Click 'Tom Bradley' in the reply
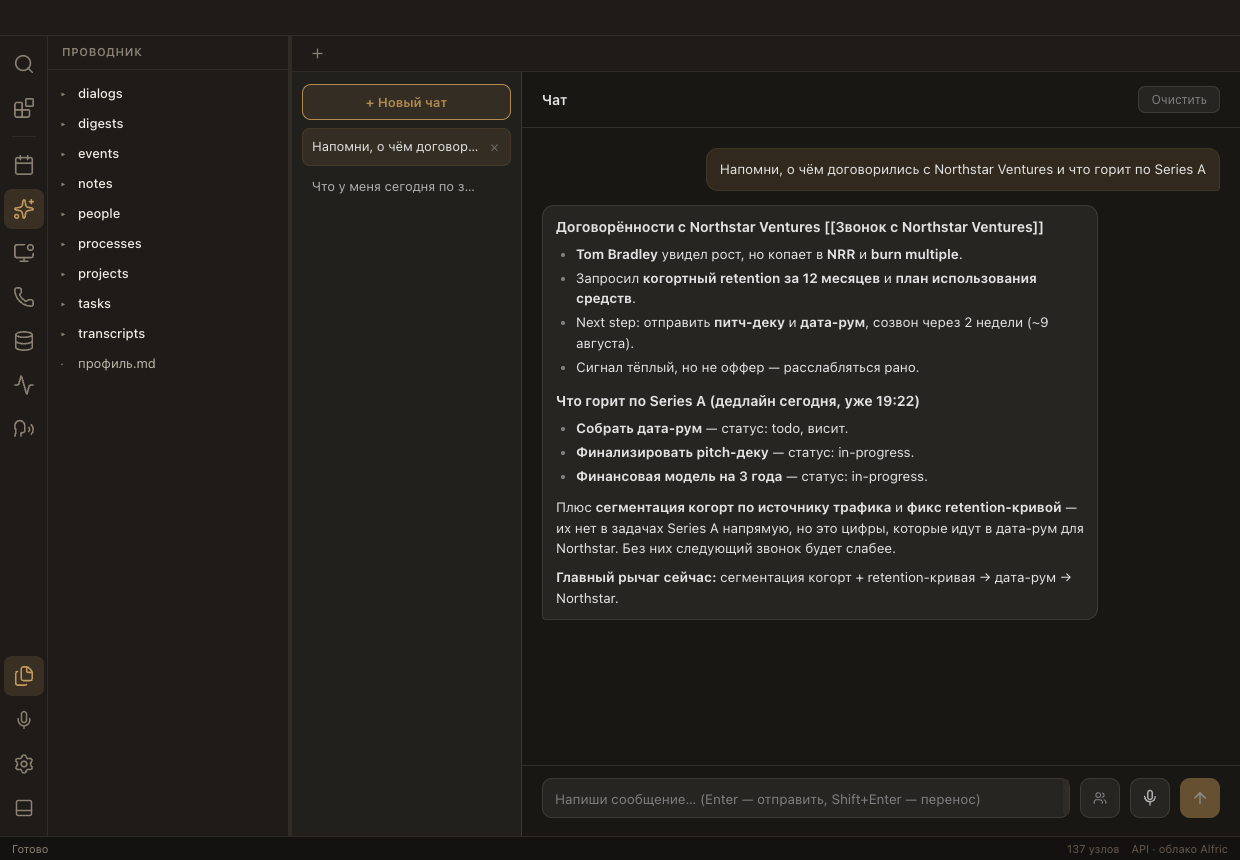The image size is (1240, 860). pyautogui.click(x=617, y=254)
